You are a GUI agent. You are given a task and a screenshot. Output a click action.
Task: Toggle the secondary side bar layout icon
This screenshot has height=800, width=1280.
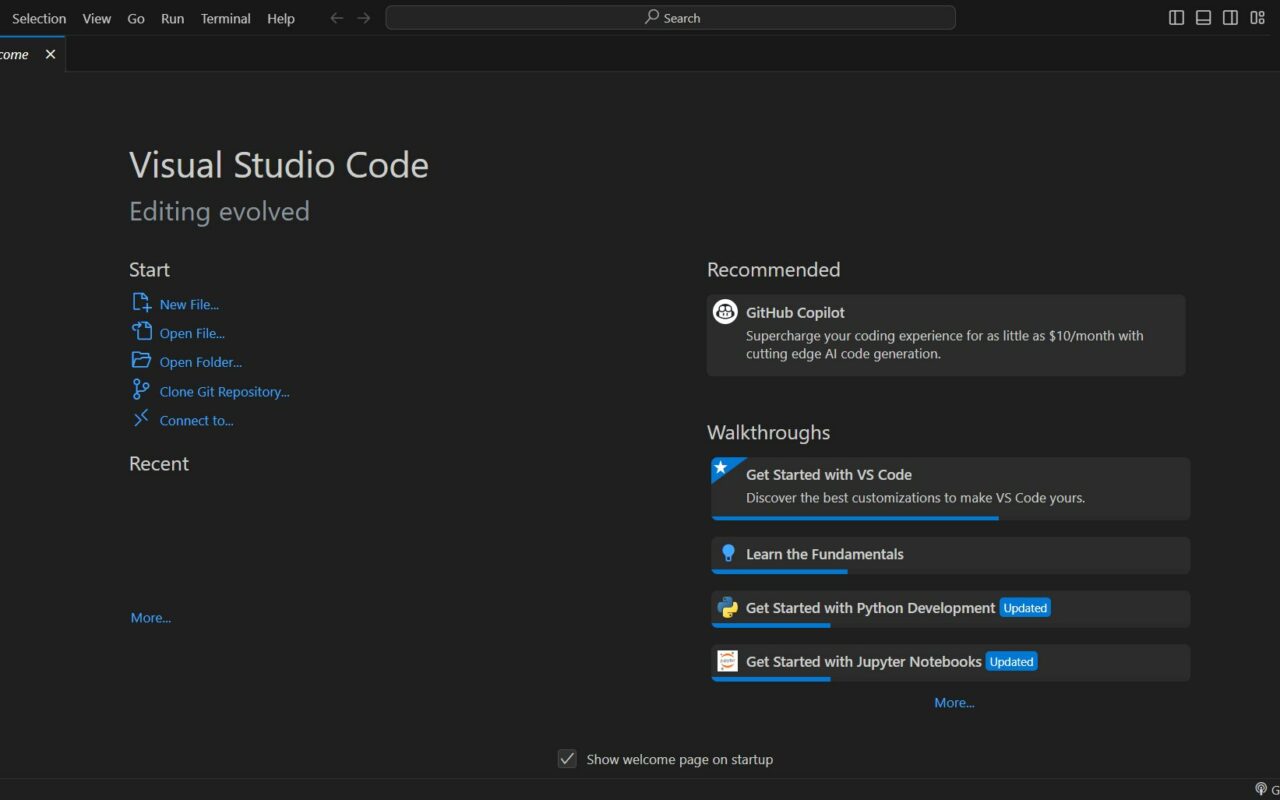pyautogui.click(x=1231, y=18)
